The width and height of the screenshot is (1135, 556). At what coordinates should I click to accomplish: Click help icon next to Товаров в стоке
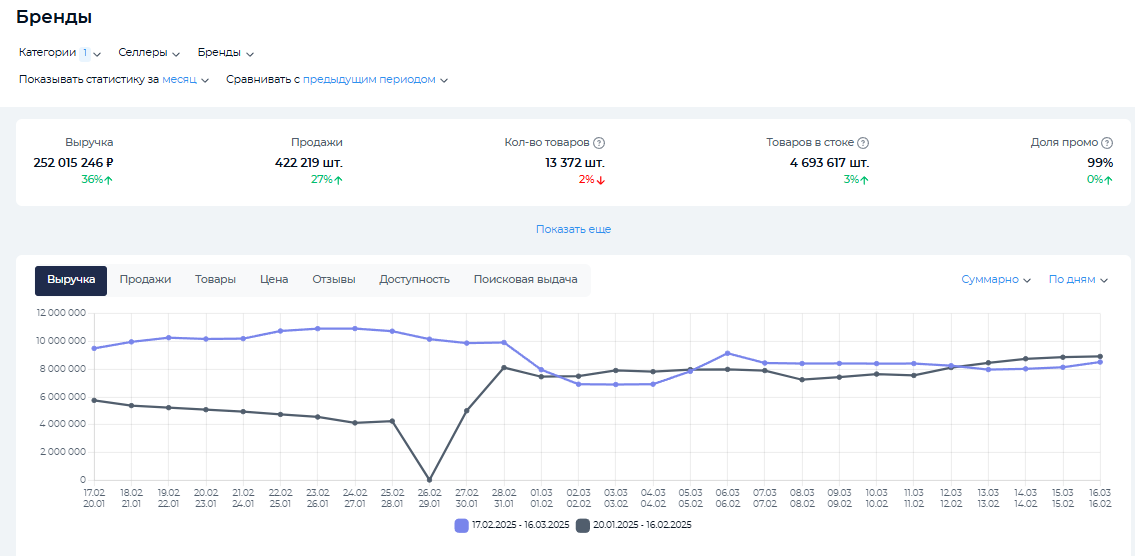click(x=863, y=143)
